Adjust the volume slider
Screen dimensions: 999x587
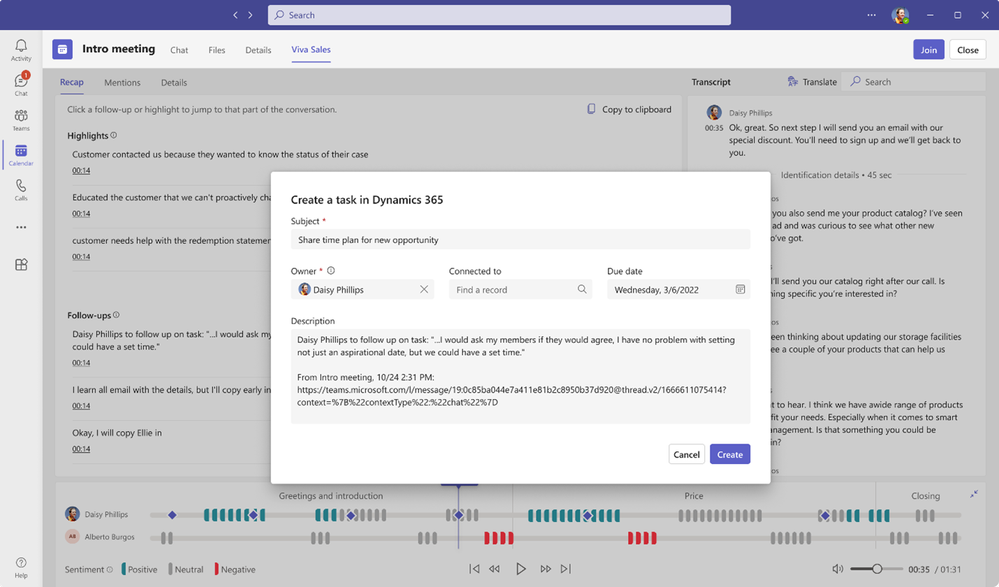[x=877, y=569]
